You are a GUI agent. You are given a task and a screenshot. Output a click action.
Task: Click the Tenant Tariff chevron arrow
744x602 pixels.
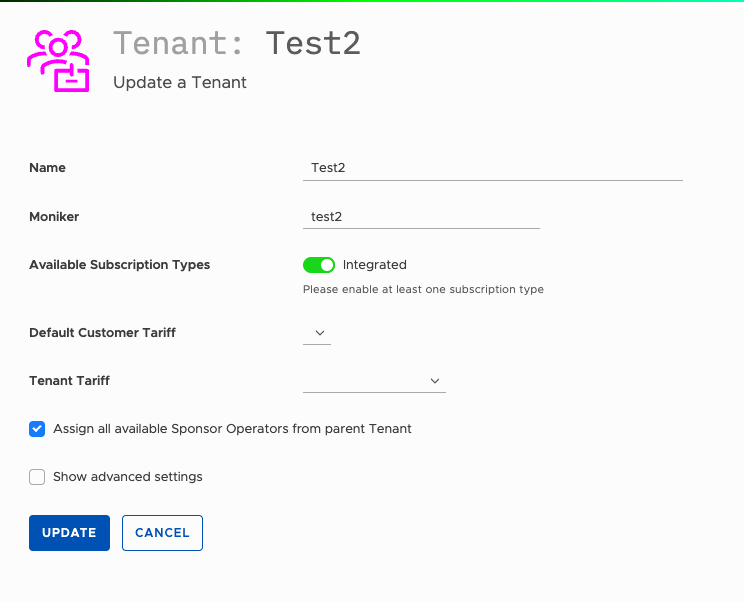pyautogui.click(x=435, y=381)
